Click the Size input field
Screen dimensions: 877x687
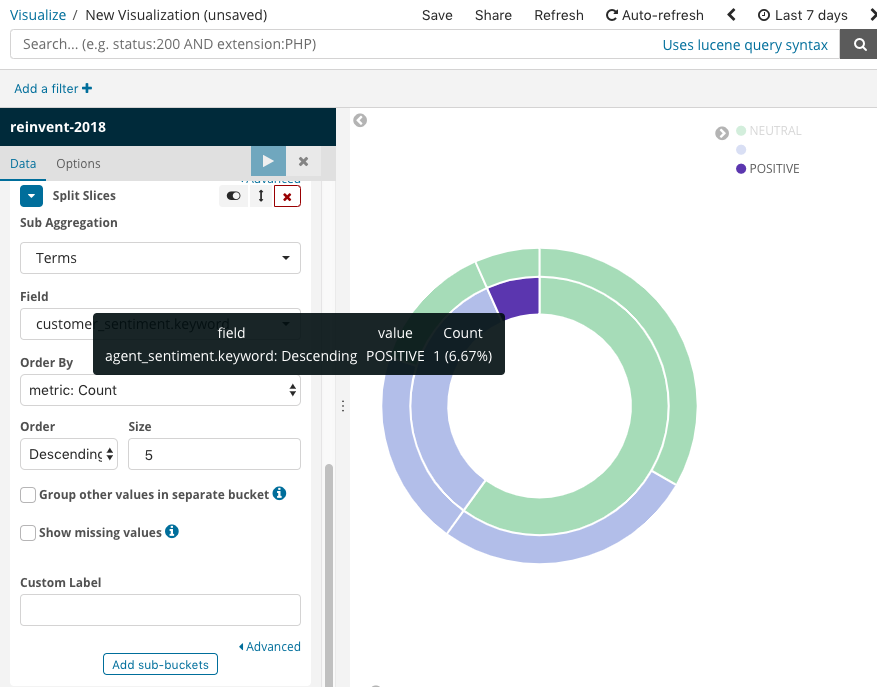point(214,454)
